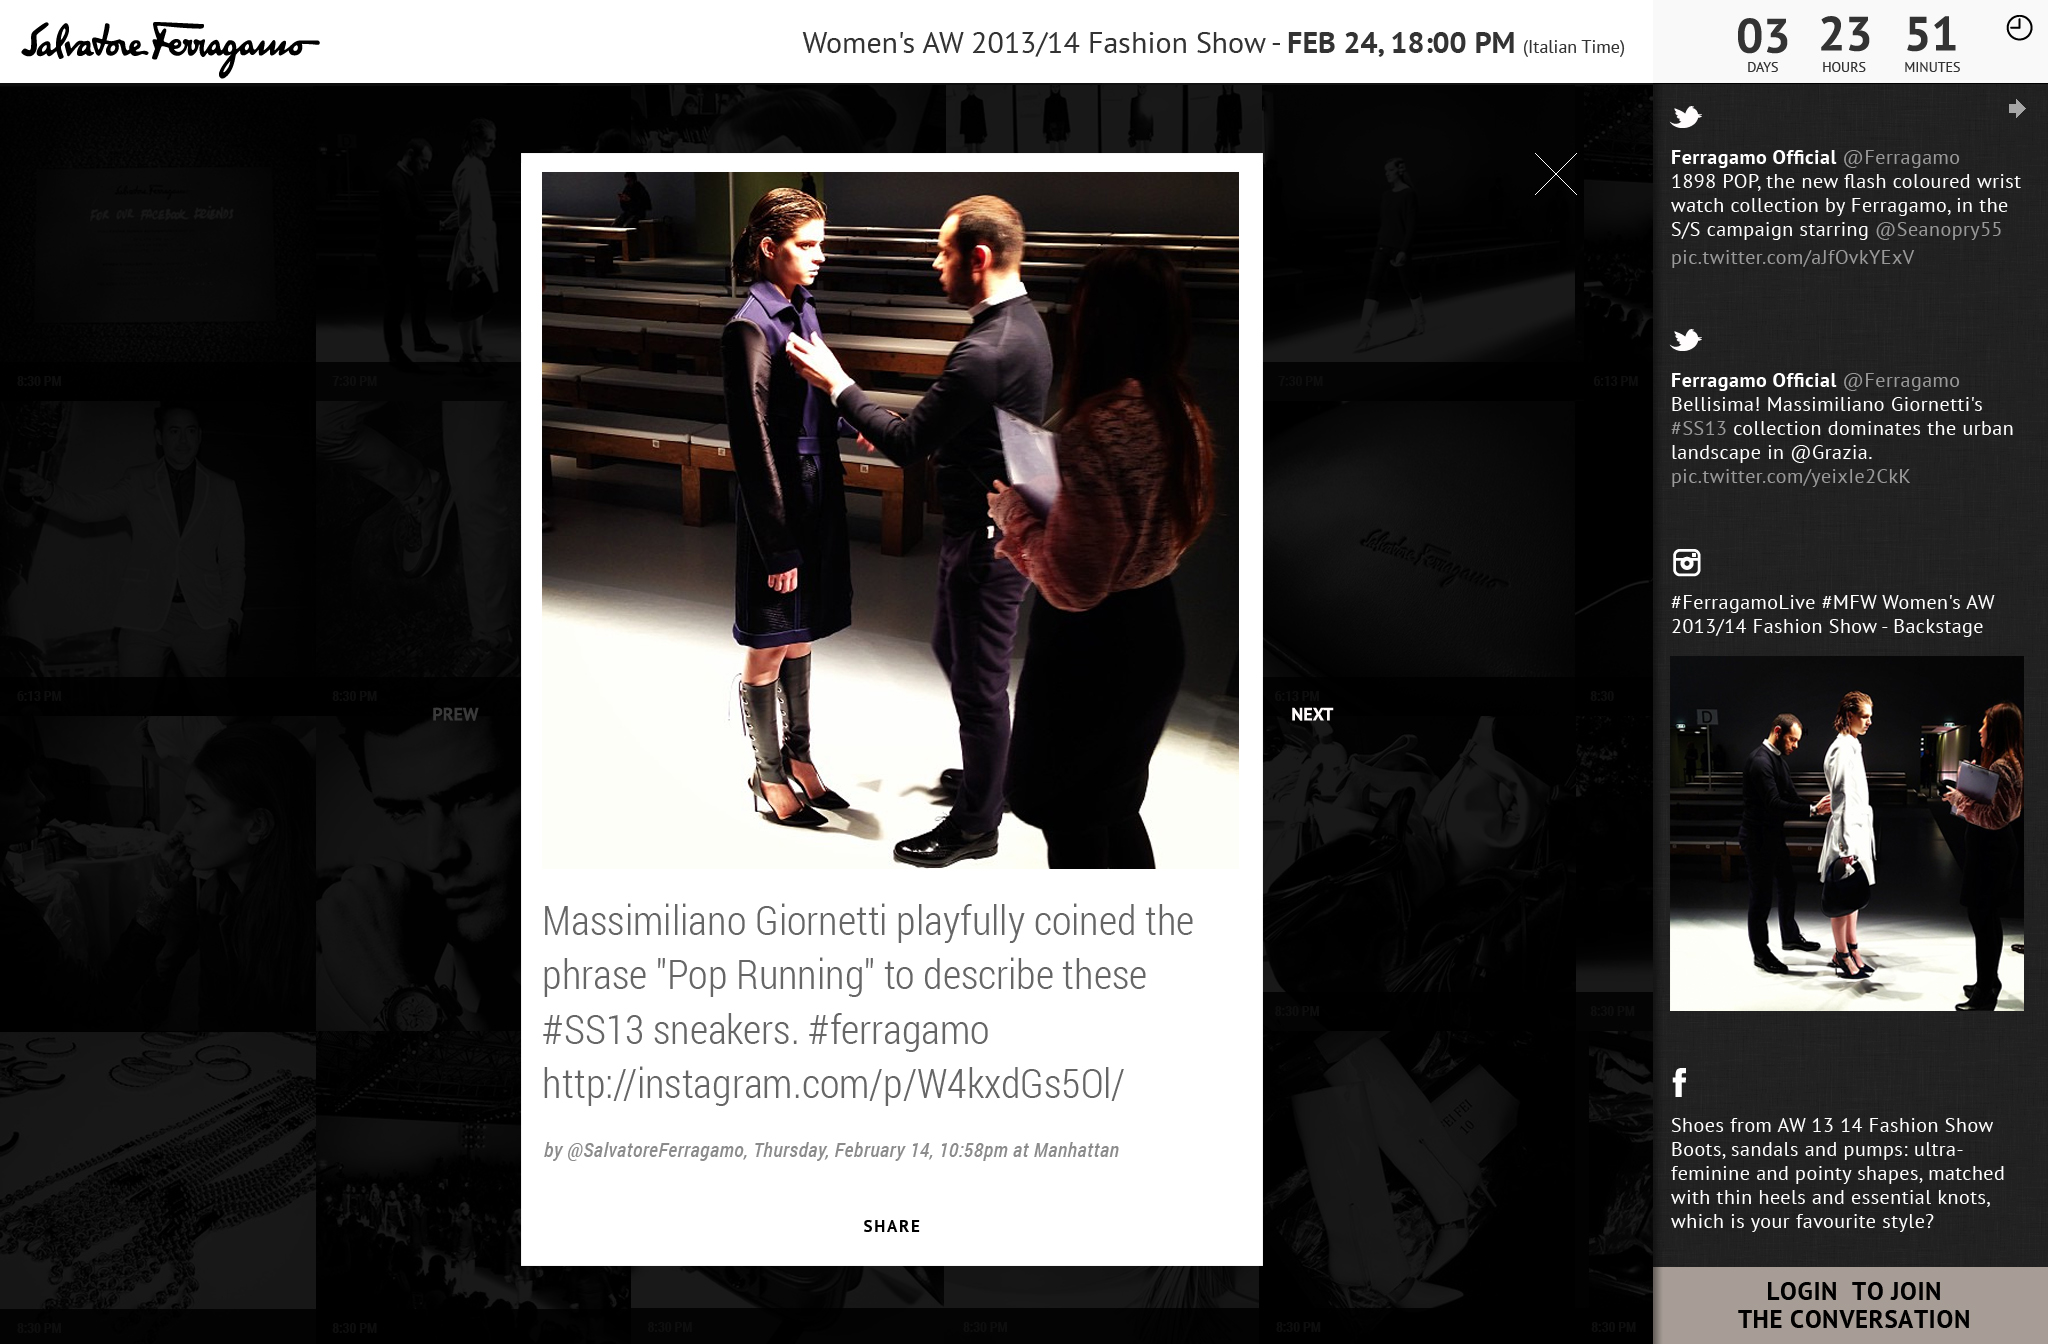Click the @Ferragamo handle on the 1898 POP tweet

(1901, 157)
